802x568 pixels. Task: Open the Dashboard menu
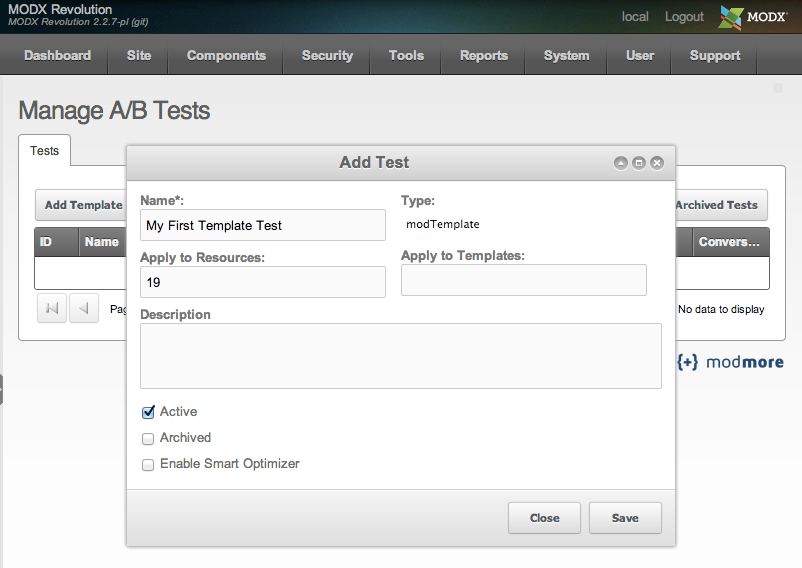(57, 55)
